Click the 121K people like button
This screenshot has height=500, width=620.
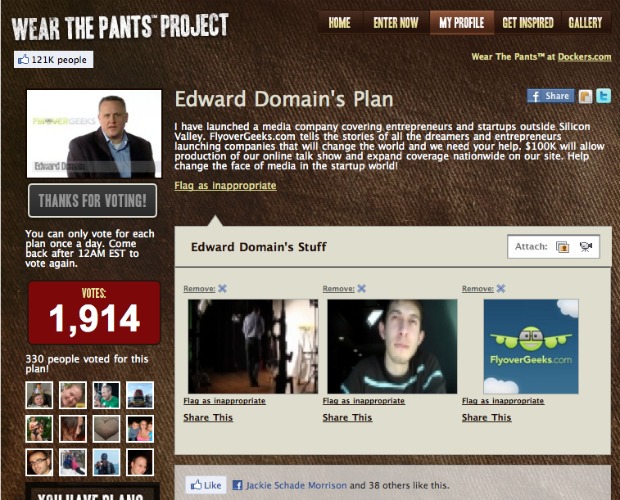click(53, 60)
